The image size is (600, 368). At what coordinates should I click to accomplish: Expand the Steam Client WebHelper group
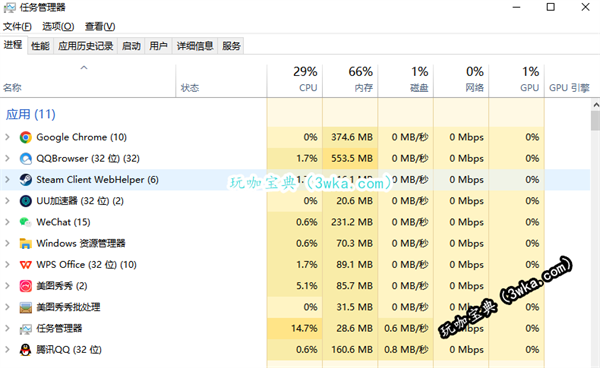[7, 179]
